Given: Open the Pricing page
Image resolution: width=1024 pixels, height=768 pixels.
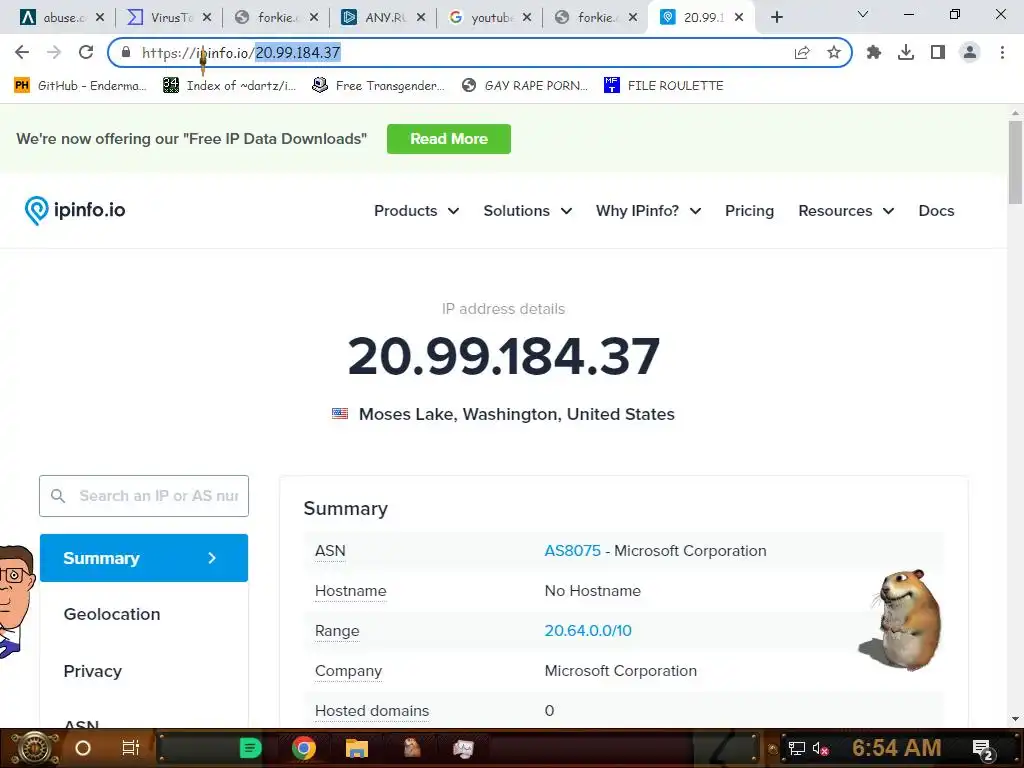Looking at the screenshot, I should (x=749, y=211).
